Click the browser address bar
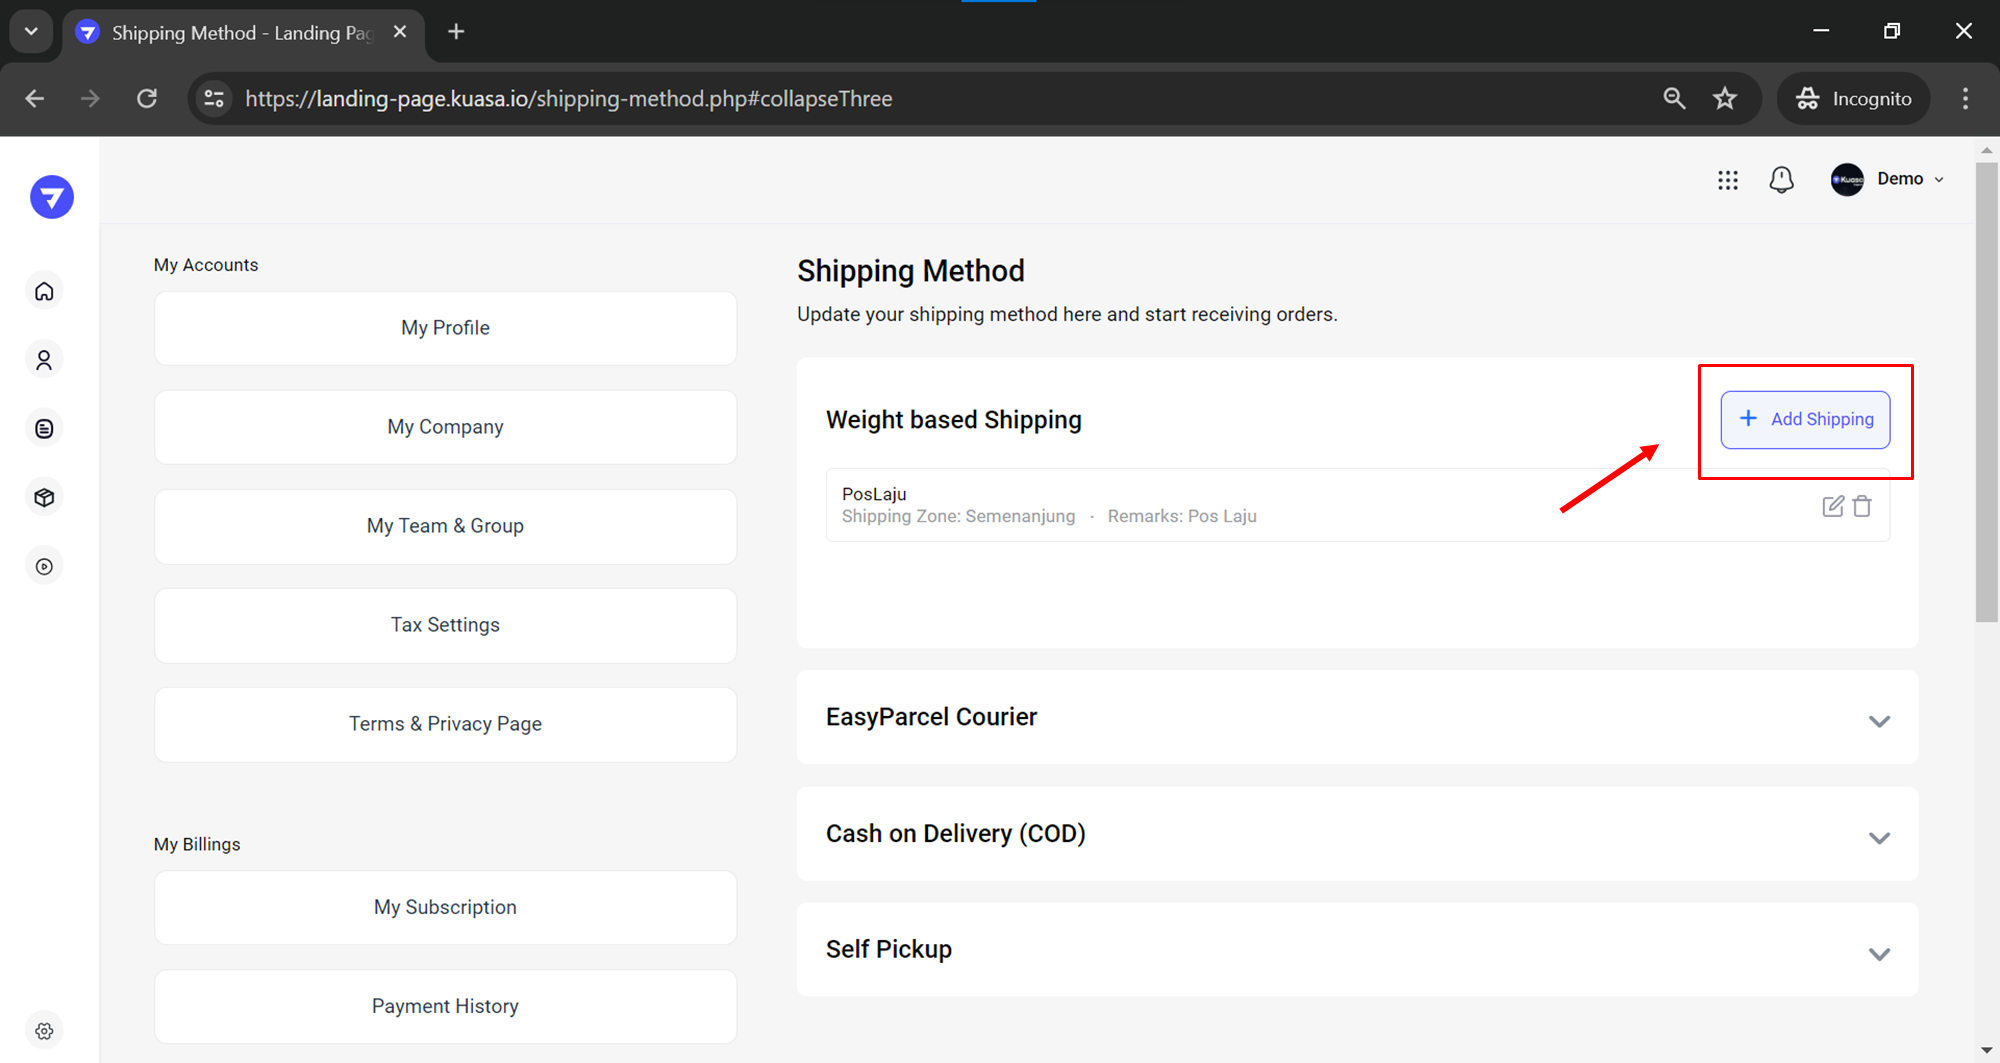This screenshot has width=2000, height=1063. point(900,99)
